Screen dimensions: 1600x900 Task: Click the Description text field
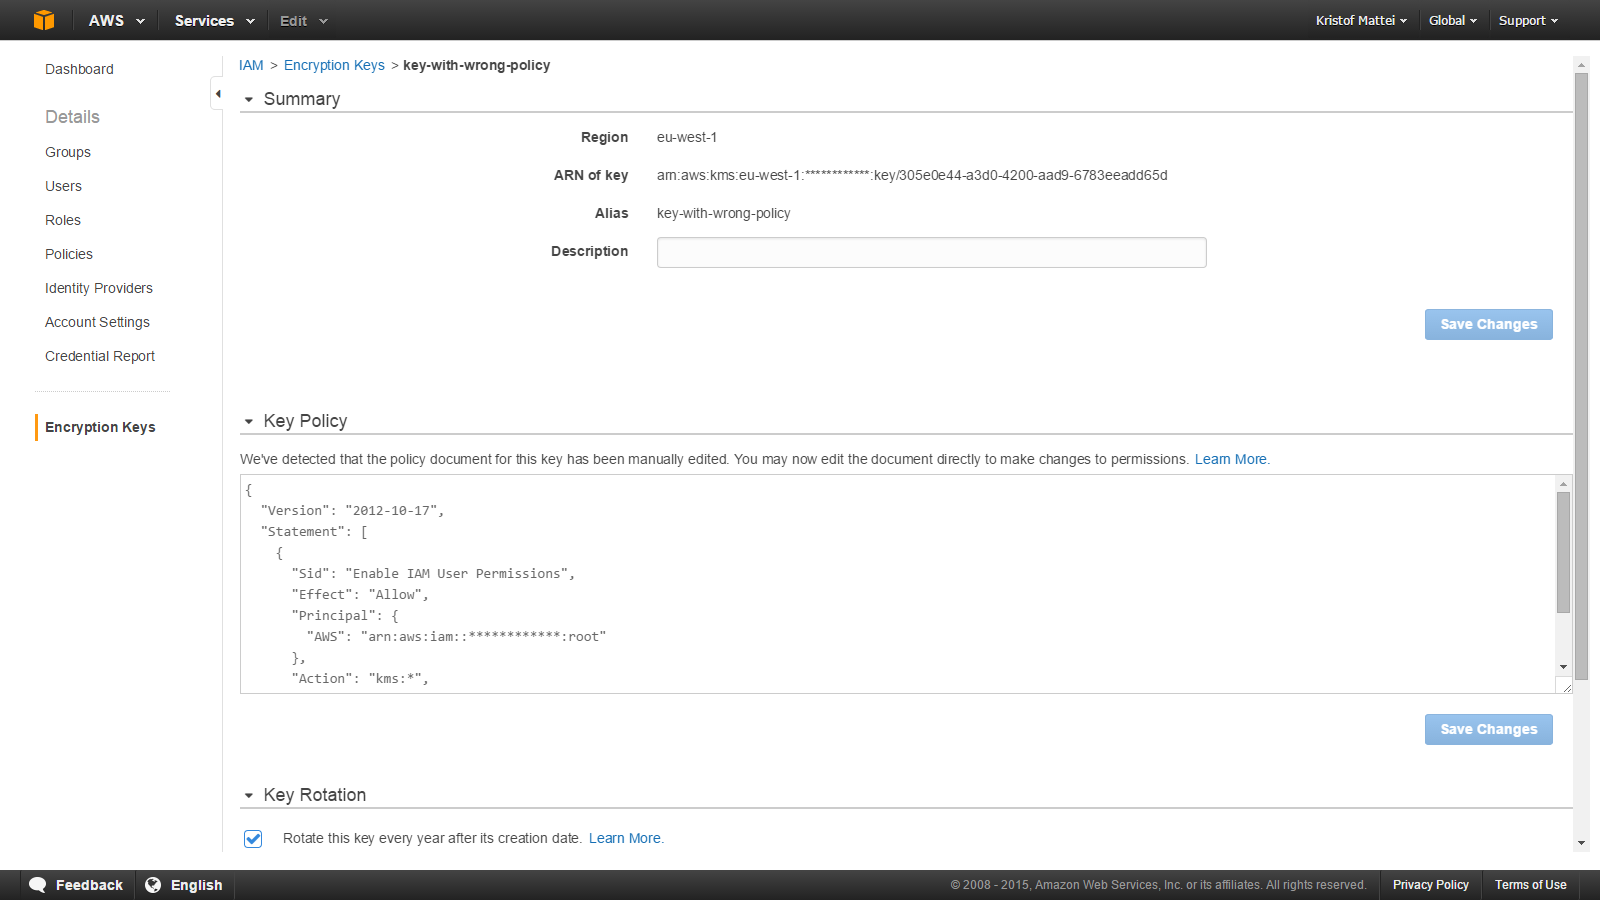[931, 253]
